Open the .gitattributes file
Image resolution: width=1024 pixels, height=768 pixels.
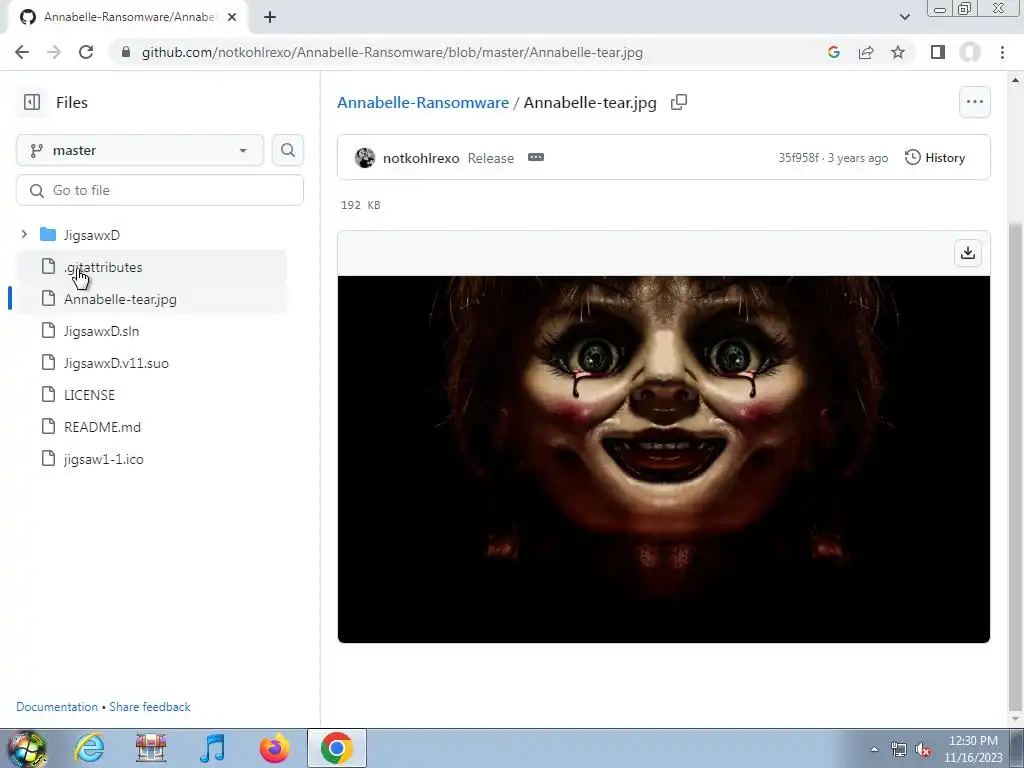103,267
